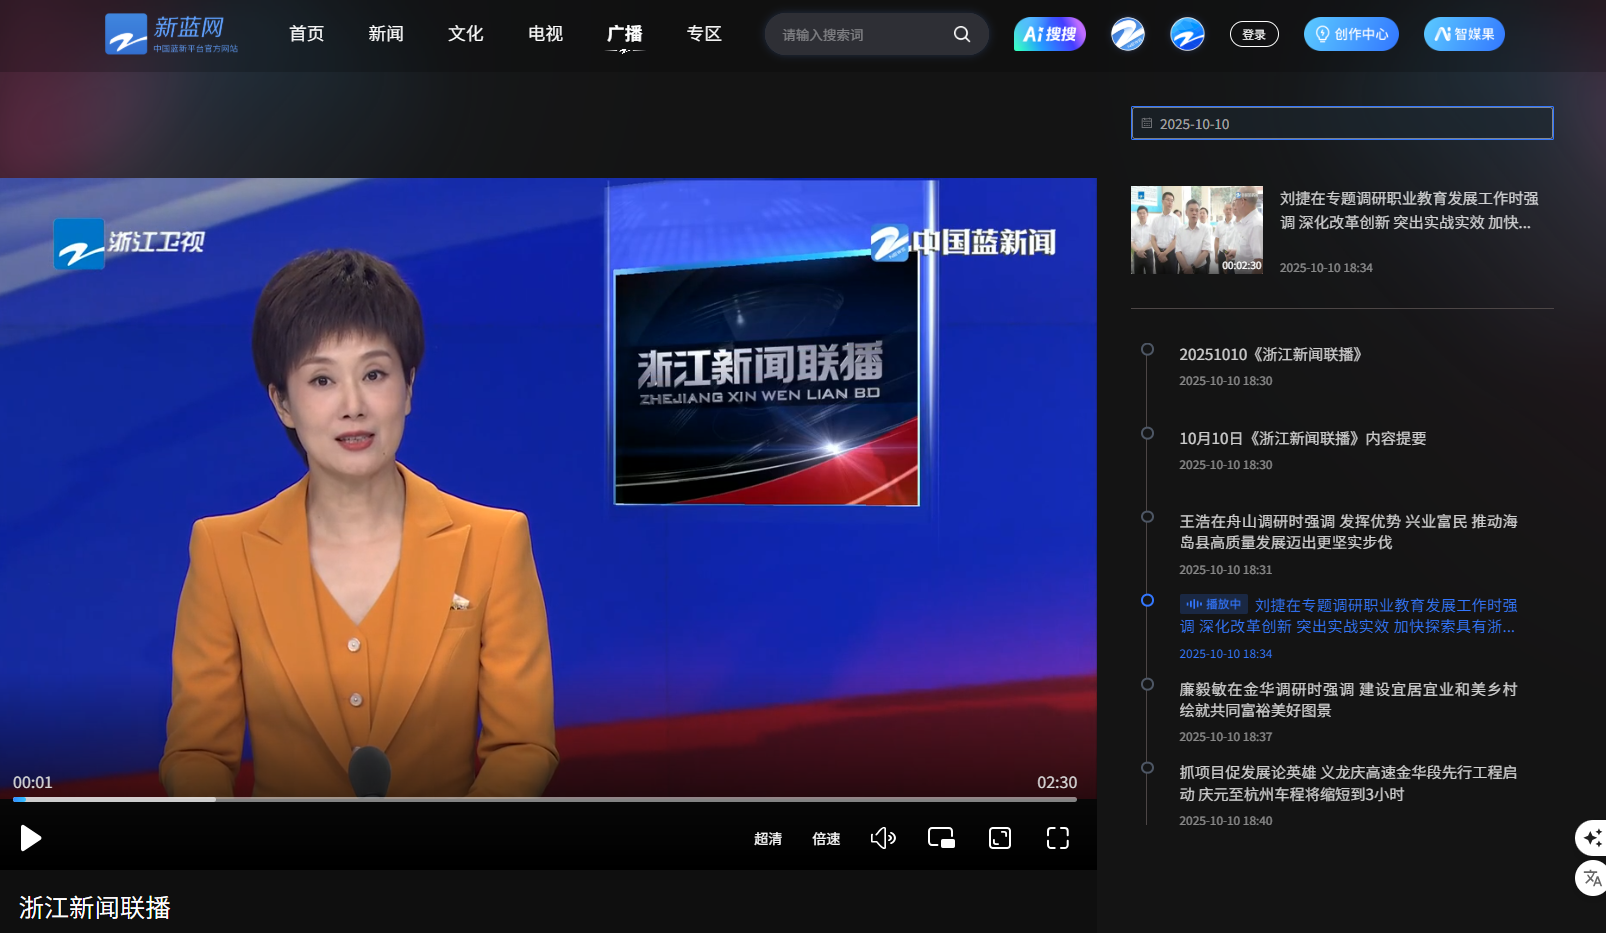Viewport: 1606px width, 933px height.
Task: Click the search keyword input field
Action: [860, 35]
